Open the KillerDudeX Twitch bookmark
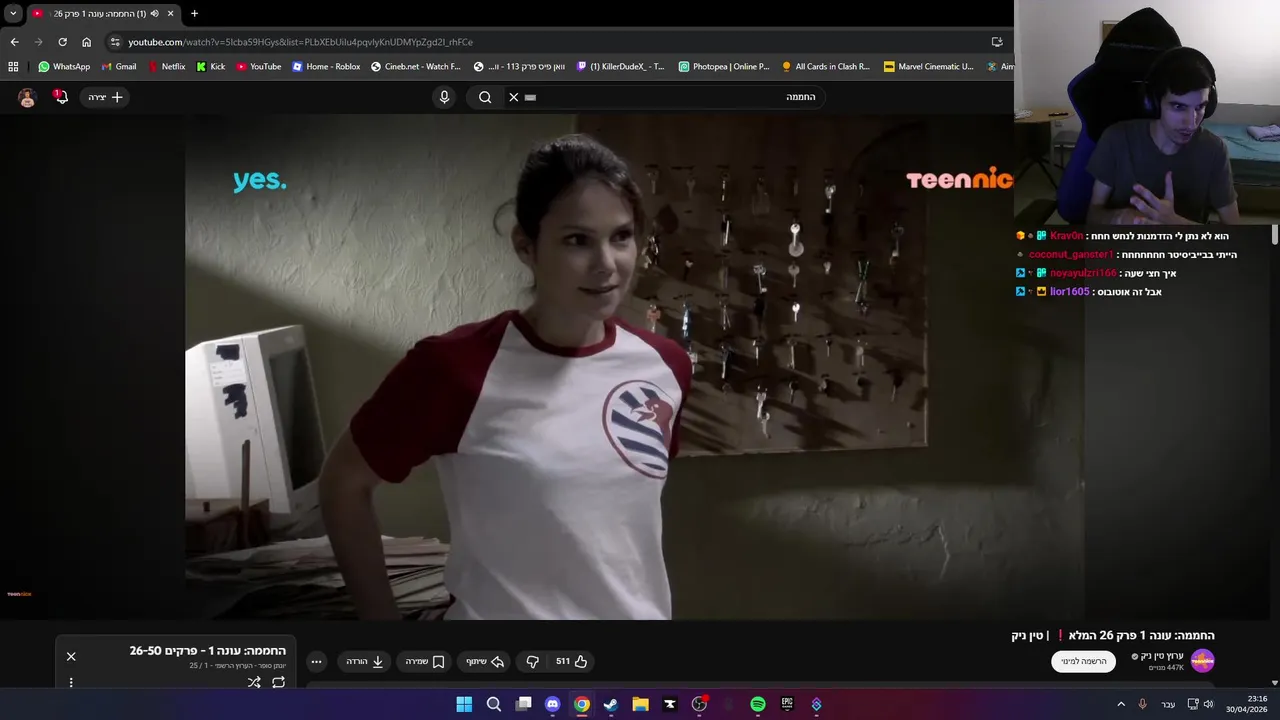The width and height of the screenshot is (1280, 720). (x=621, y=66)
